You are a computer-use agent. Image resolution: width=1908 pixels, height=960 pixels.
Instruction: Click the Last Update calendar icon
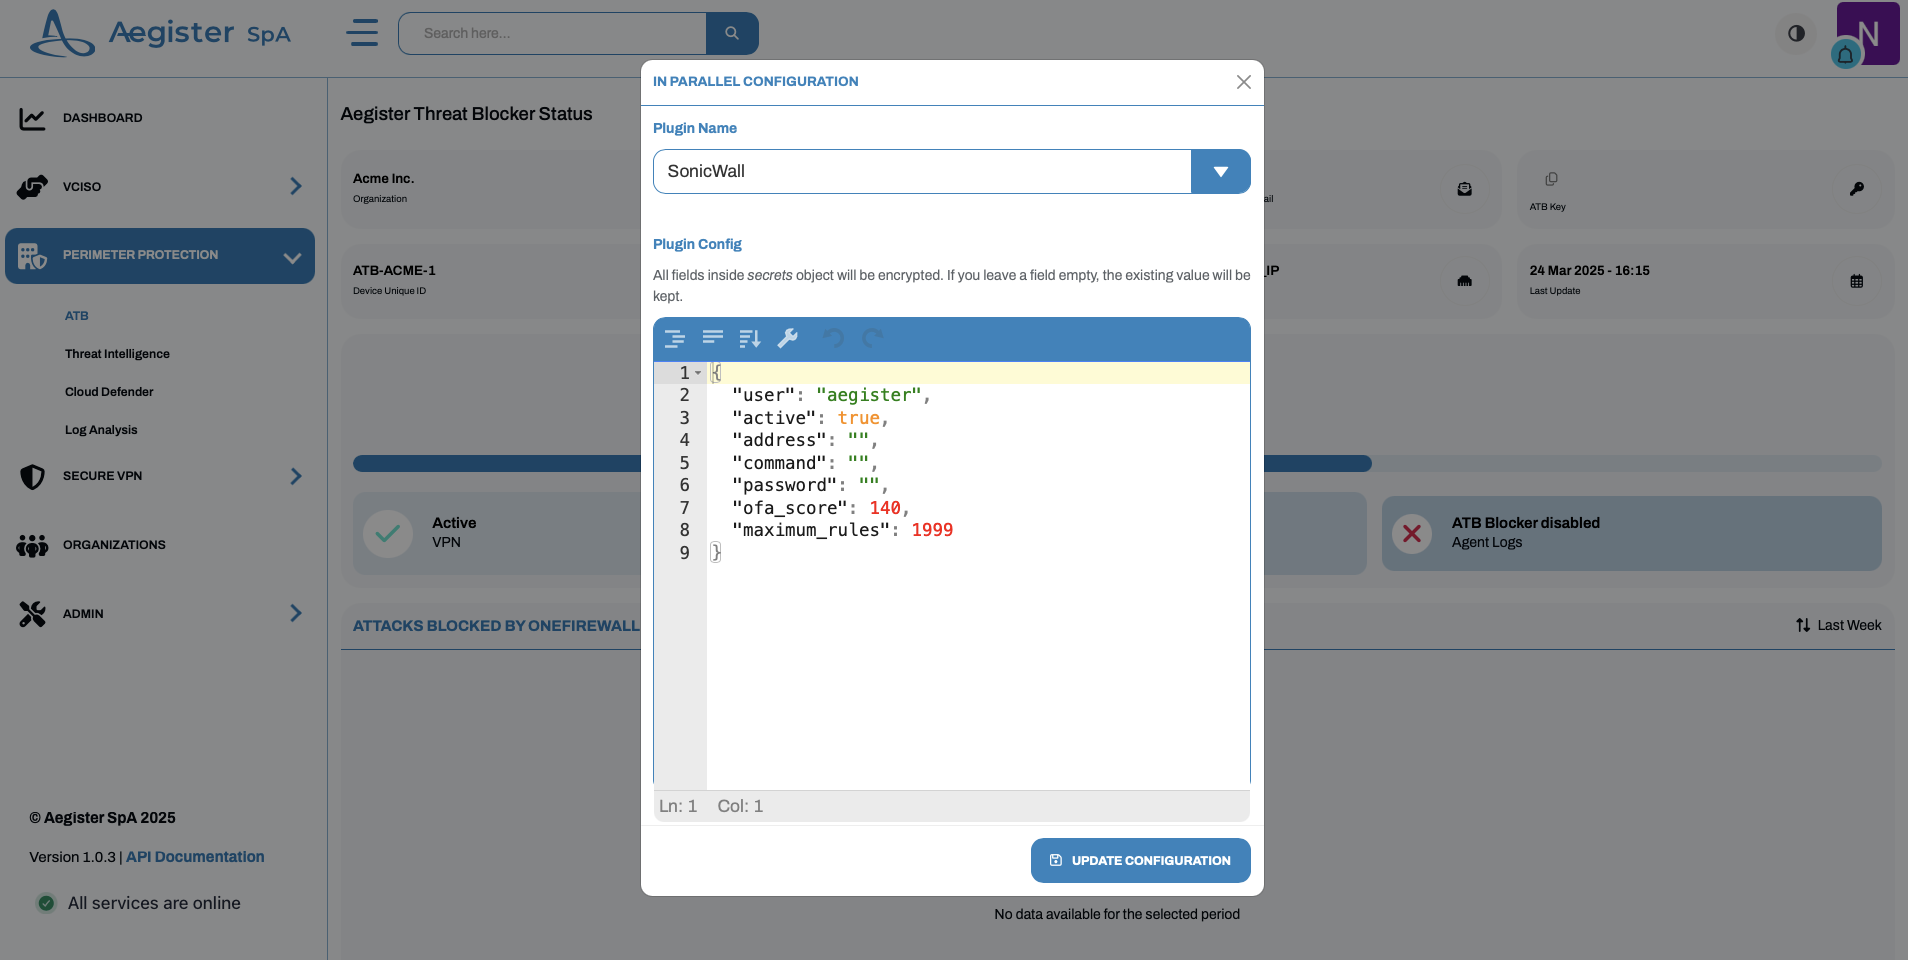pos(1856,282)
